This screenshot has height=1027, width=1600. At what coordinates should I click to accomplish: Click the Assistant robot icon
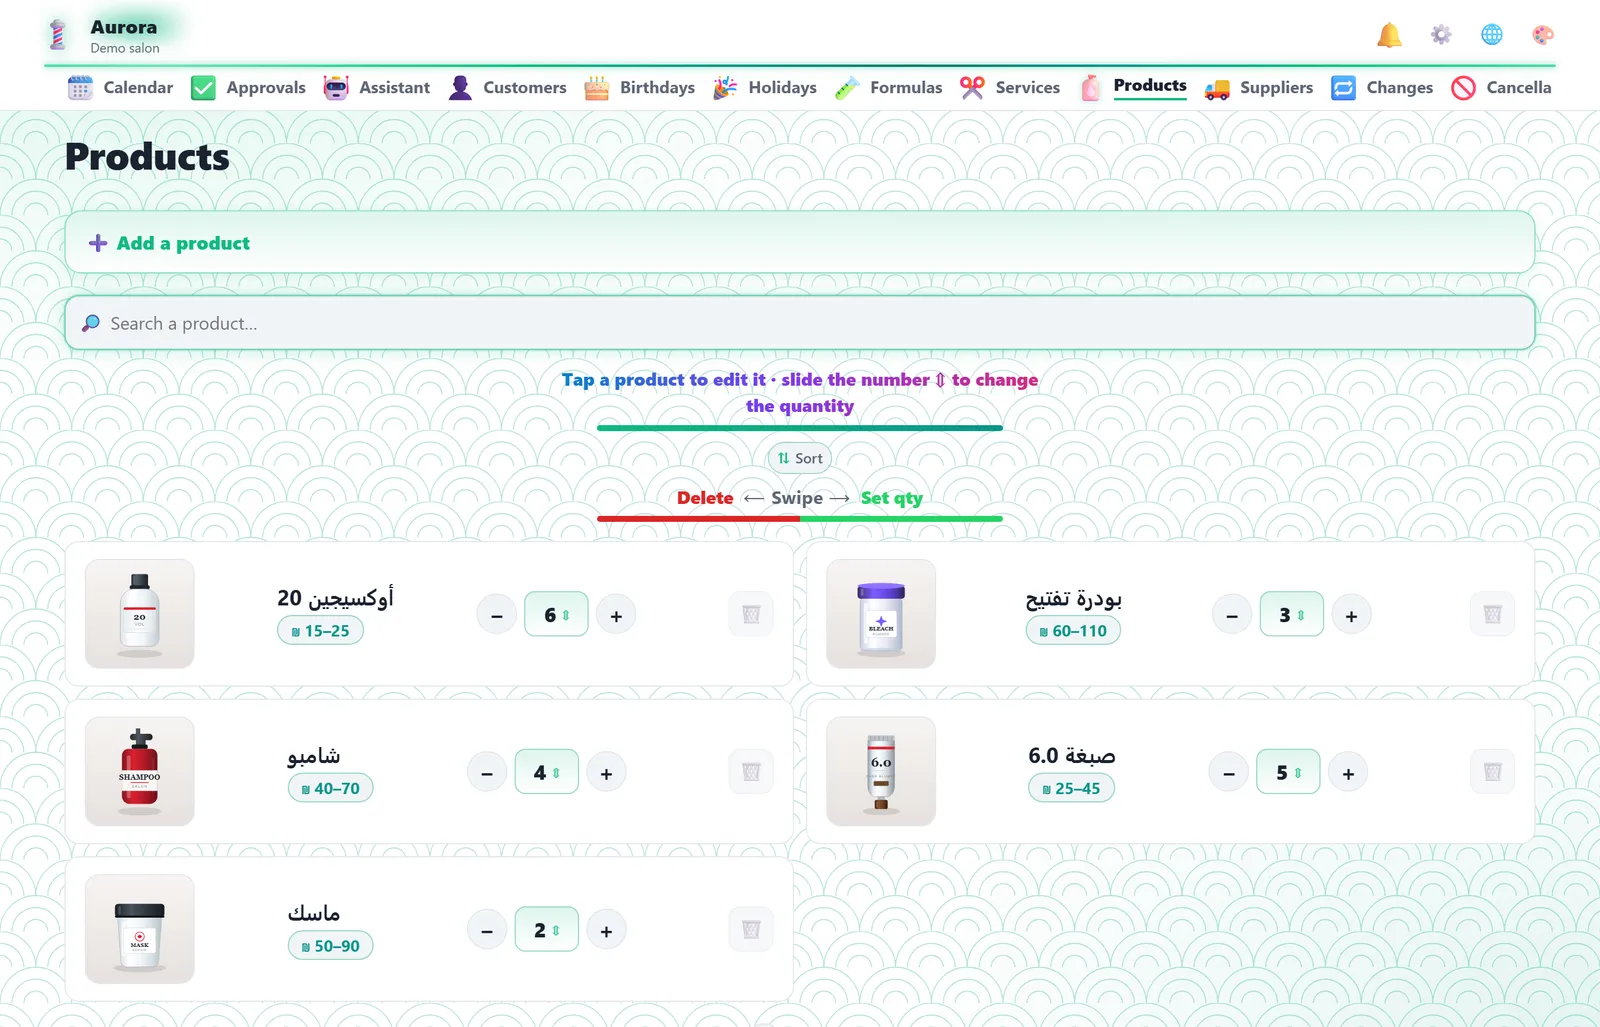[336, 88]
